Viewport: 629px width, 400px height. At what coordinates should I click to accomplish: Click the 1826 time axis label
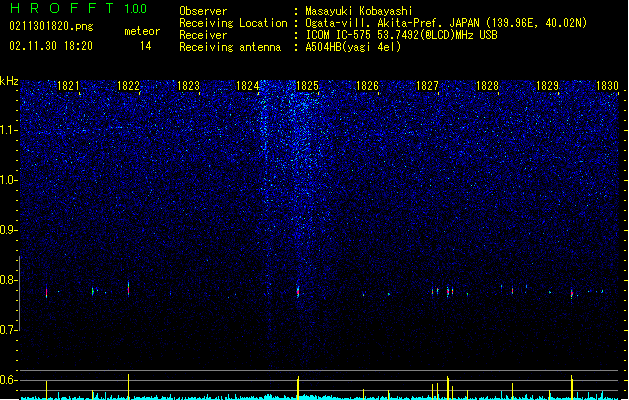click(367, 86)
